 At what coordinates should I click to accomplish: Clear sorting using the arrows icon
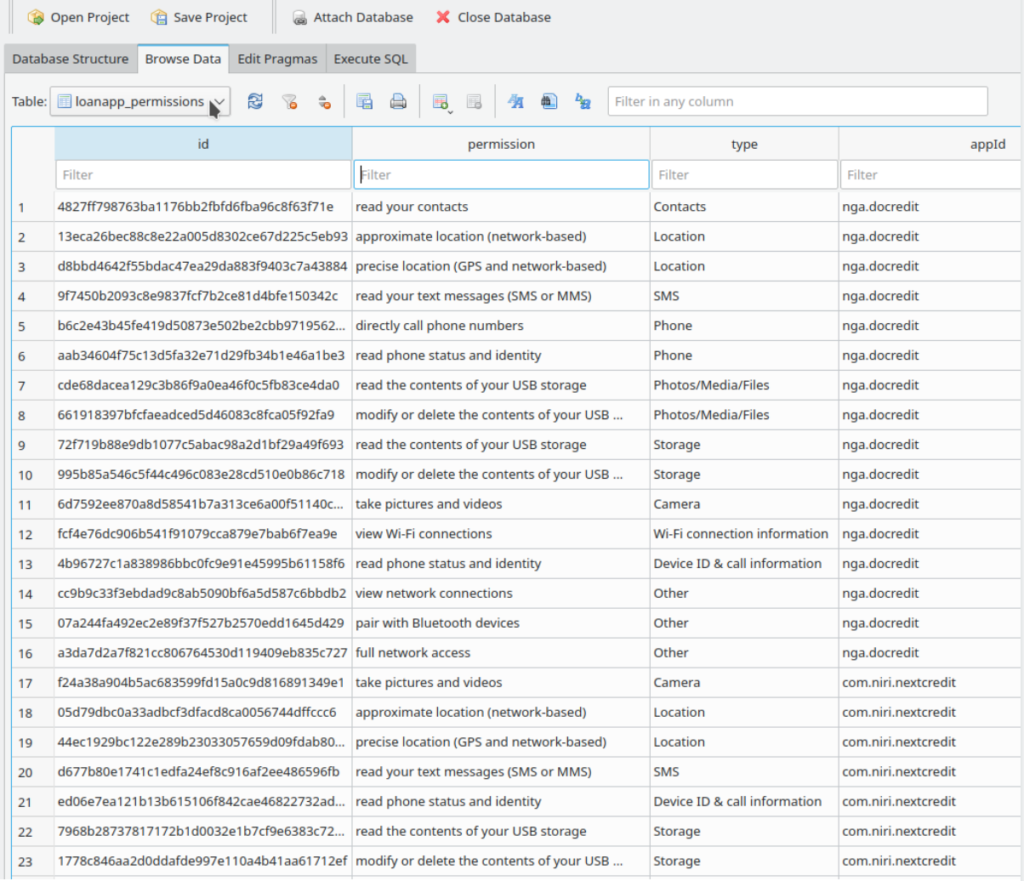pos(324,101)
